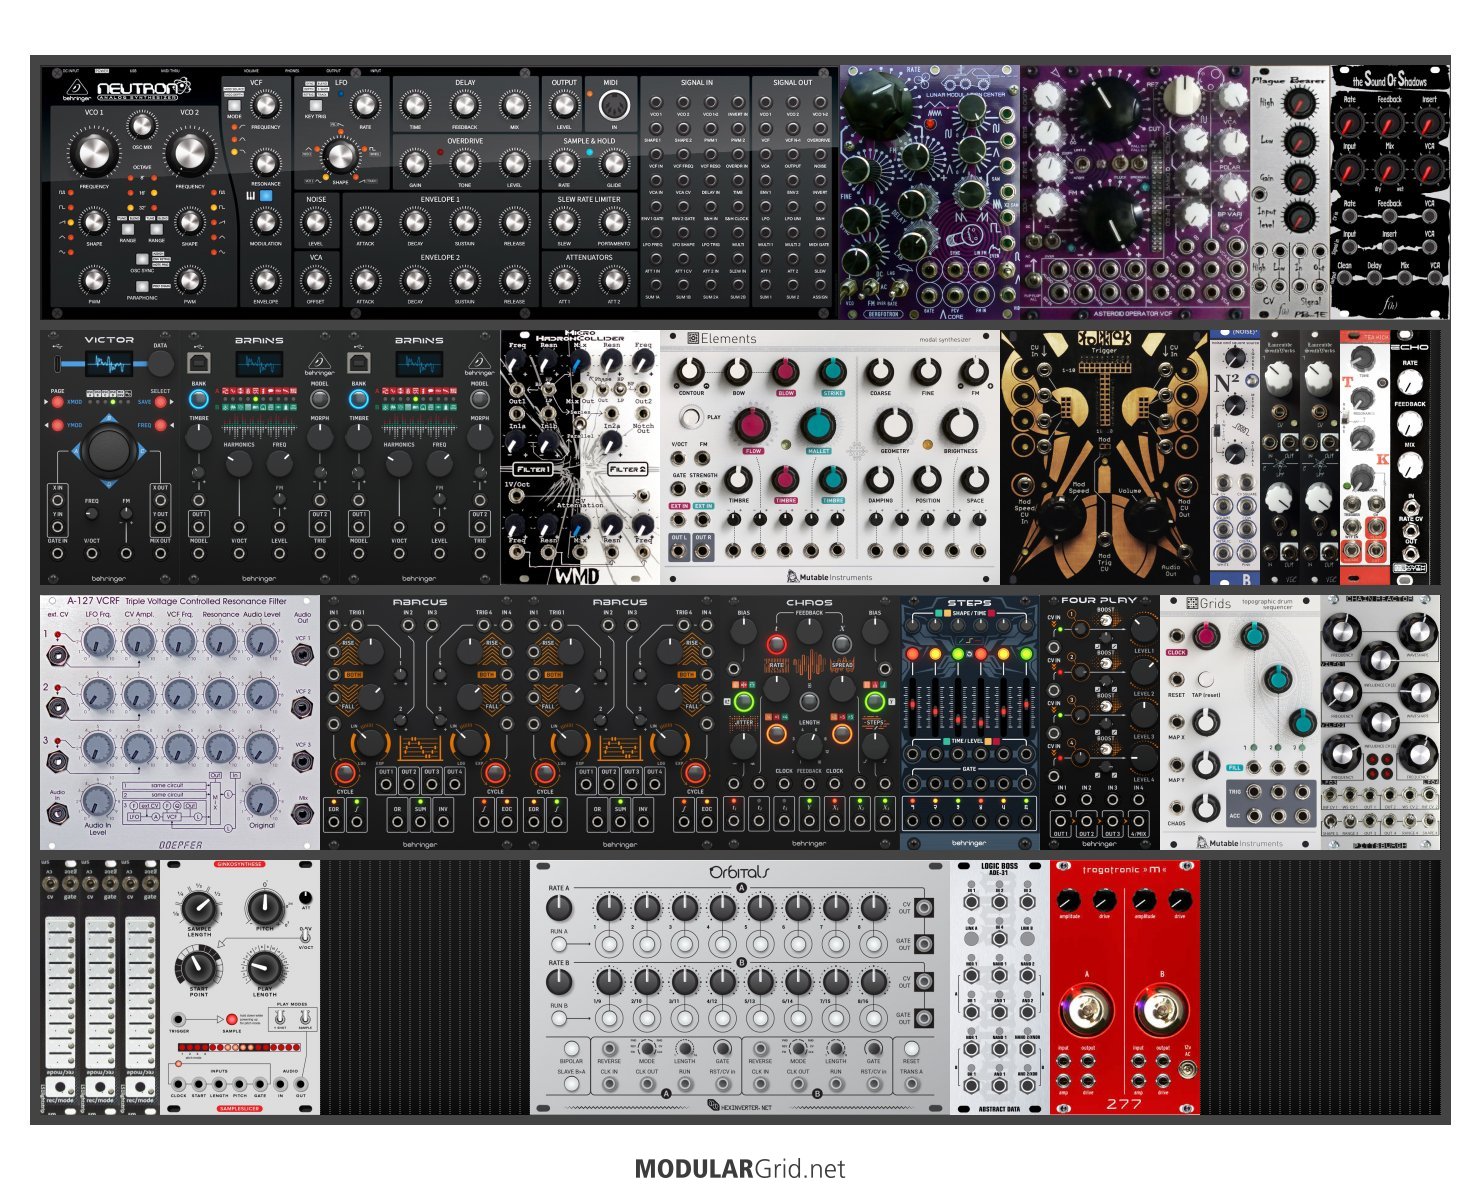Click the Behringer Neutron MIDI IN socket

(613, 106)
